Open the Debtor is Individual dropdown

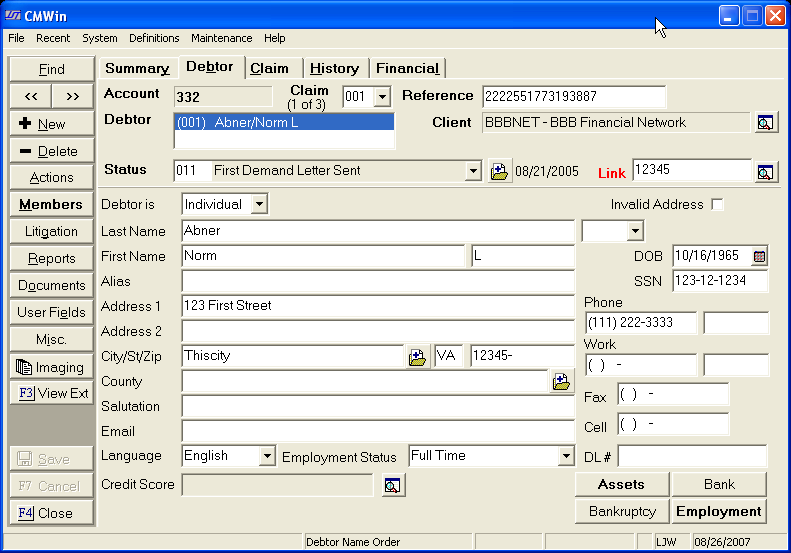(x=259, y=204)
